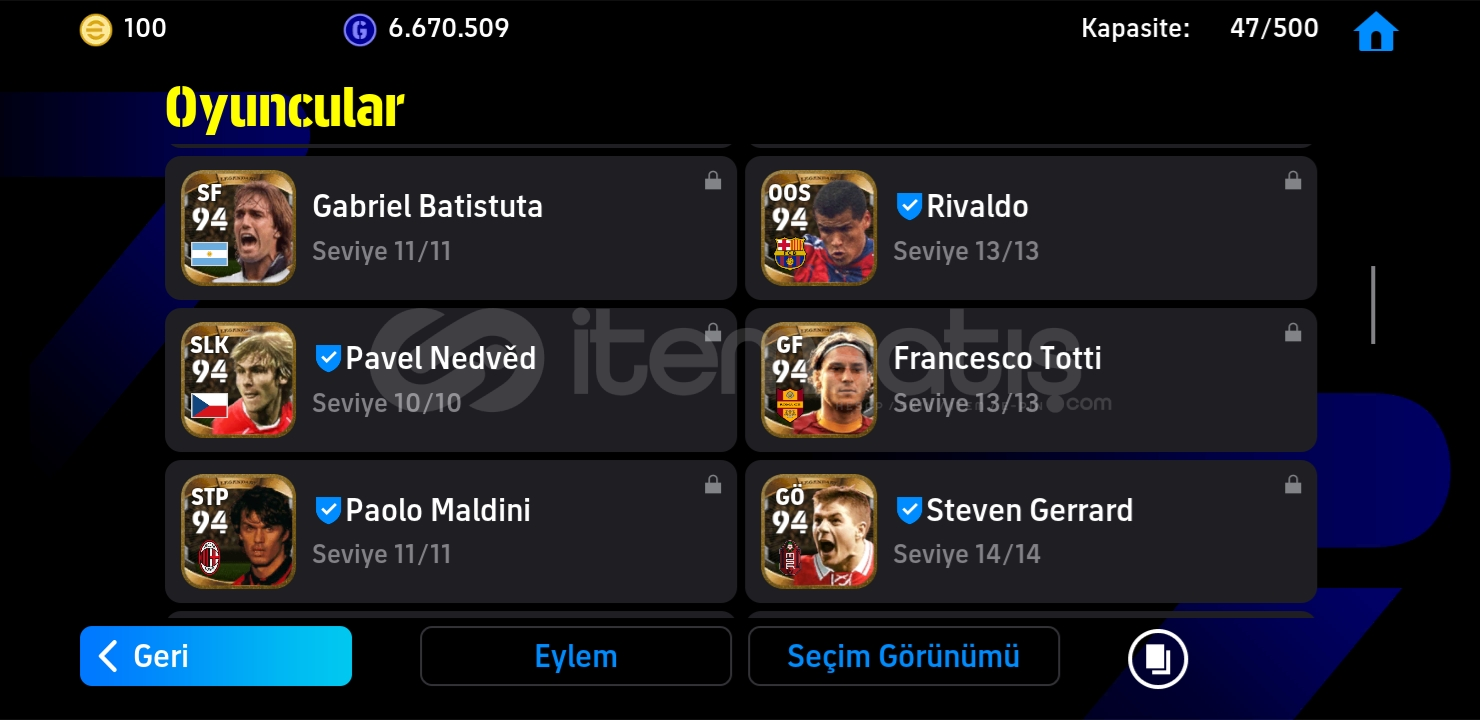Viewport: 1480px width, 720px height.
Task: Open the Eylem action menu
Action: pos(576,656)
